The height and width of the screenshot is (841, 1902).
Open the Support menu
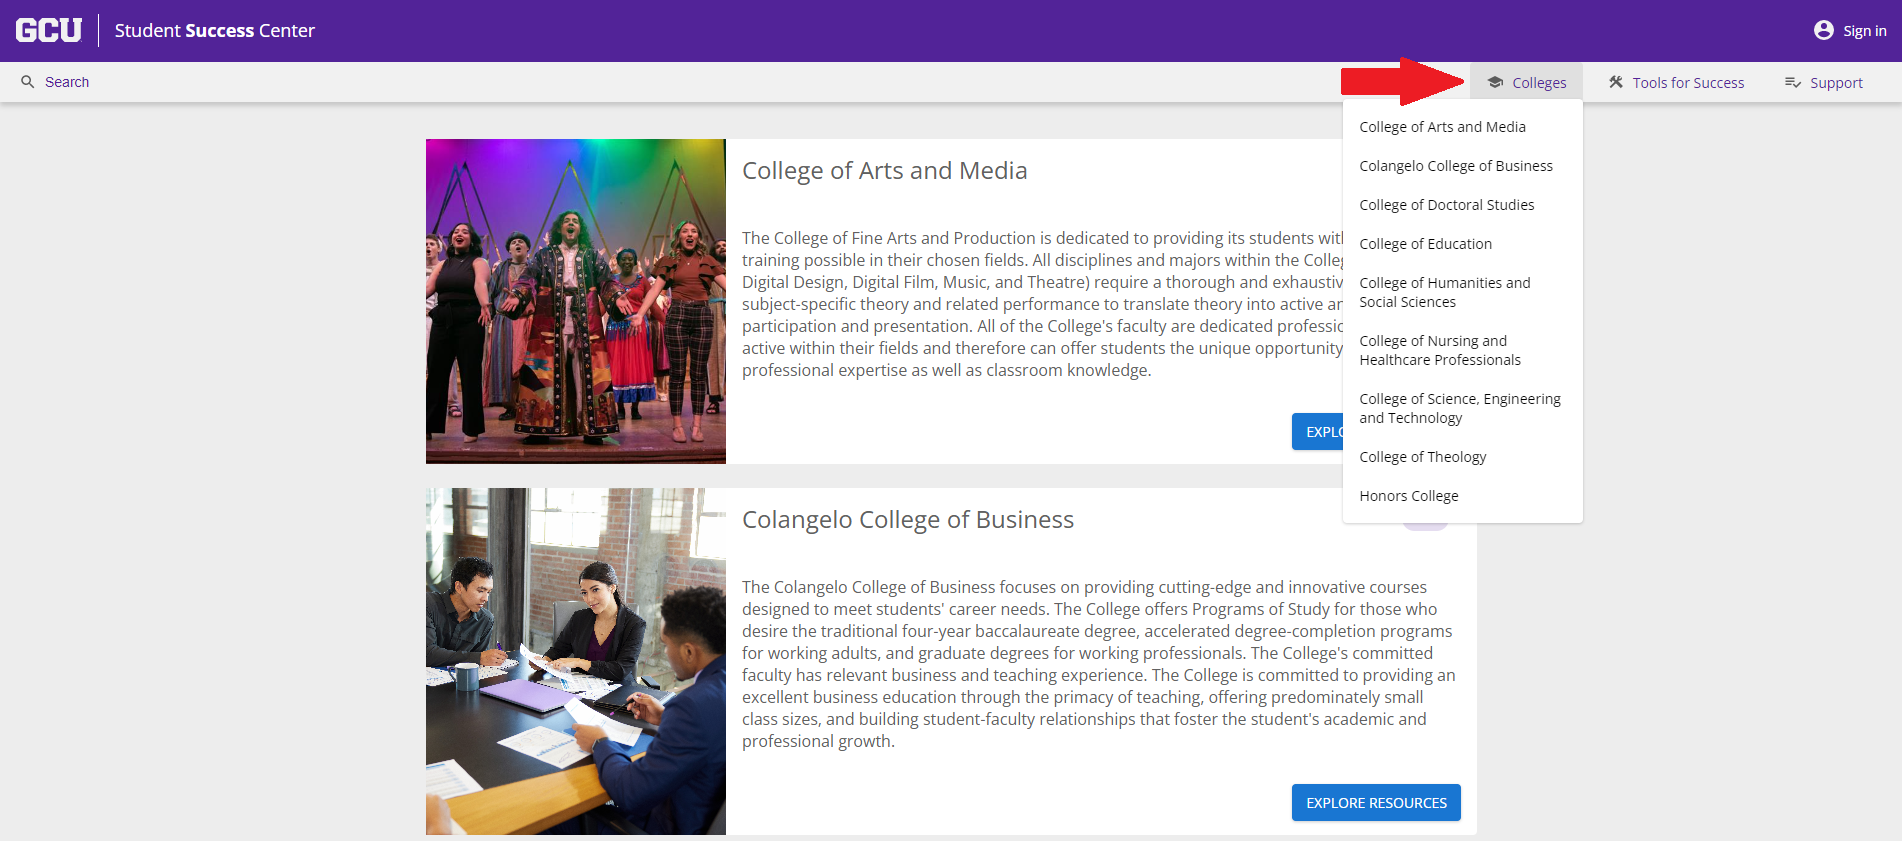tap(1824, 83)
